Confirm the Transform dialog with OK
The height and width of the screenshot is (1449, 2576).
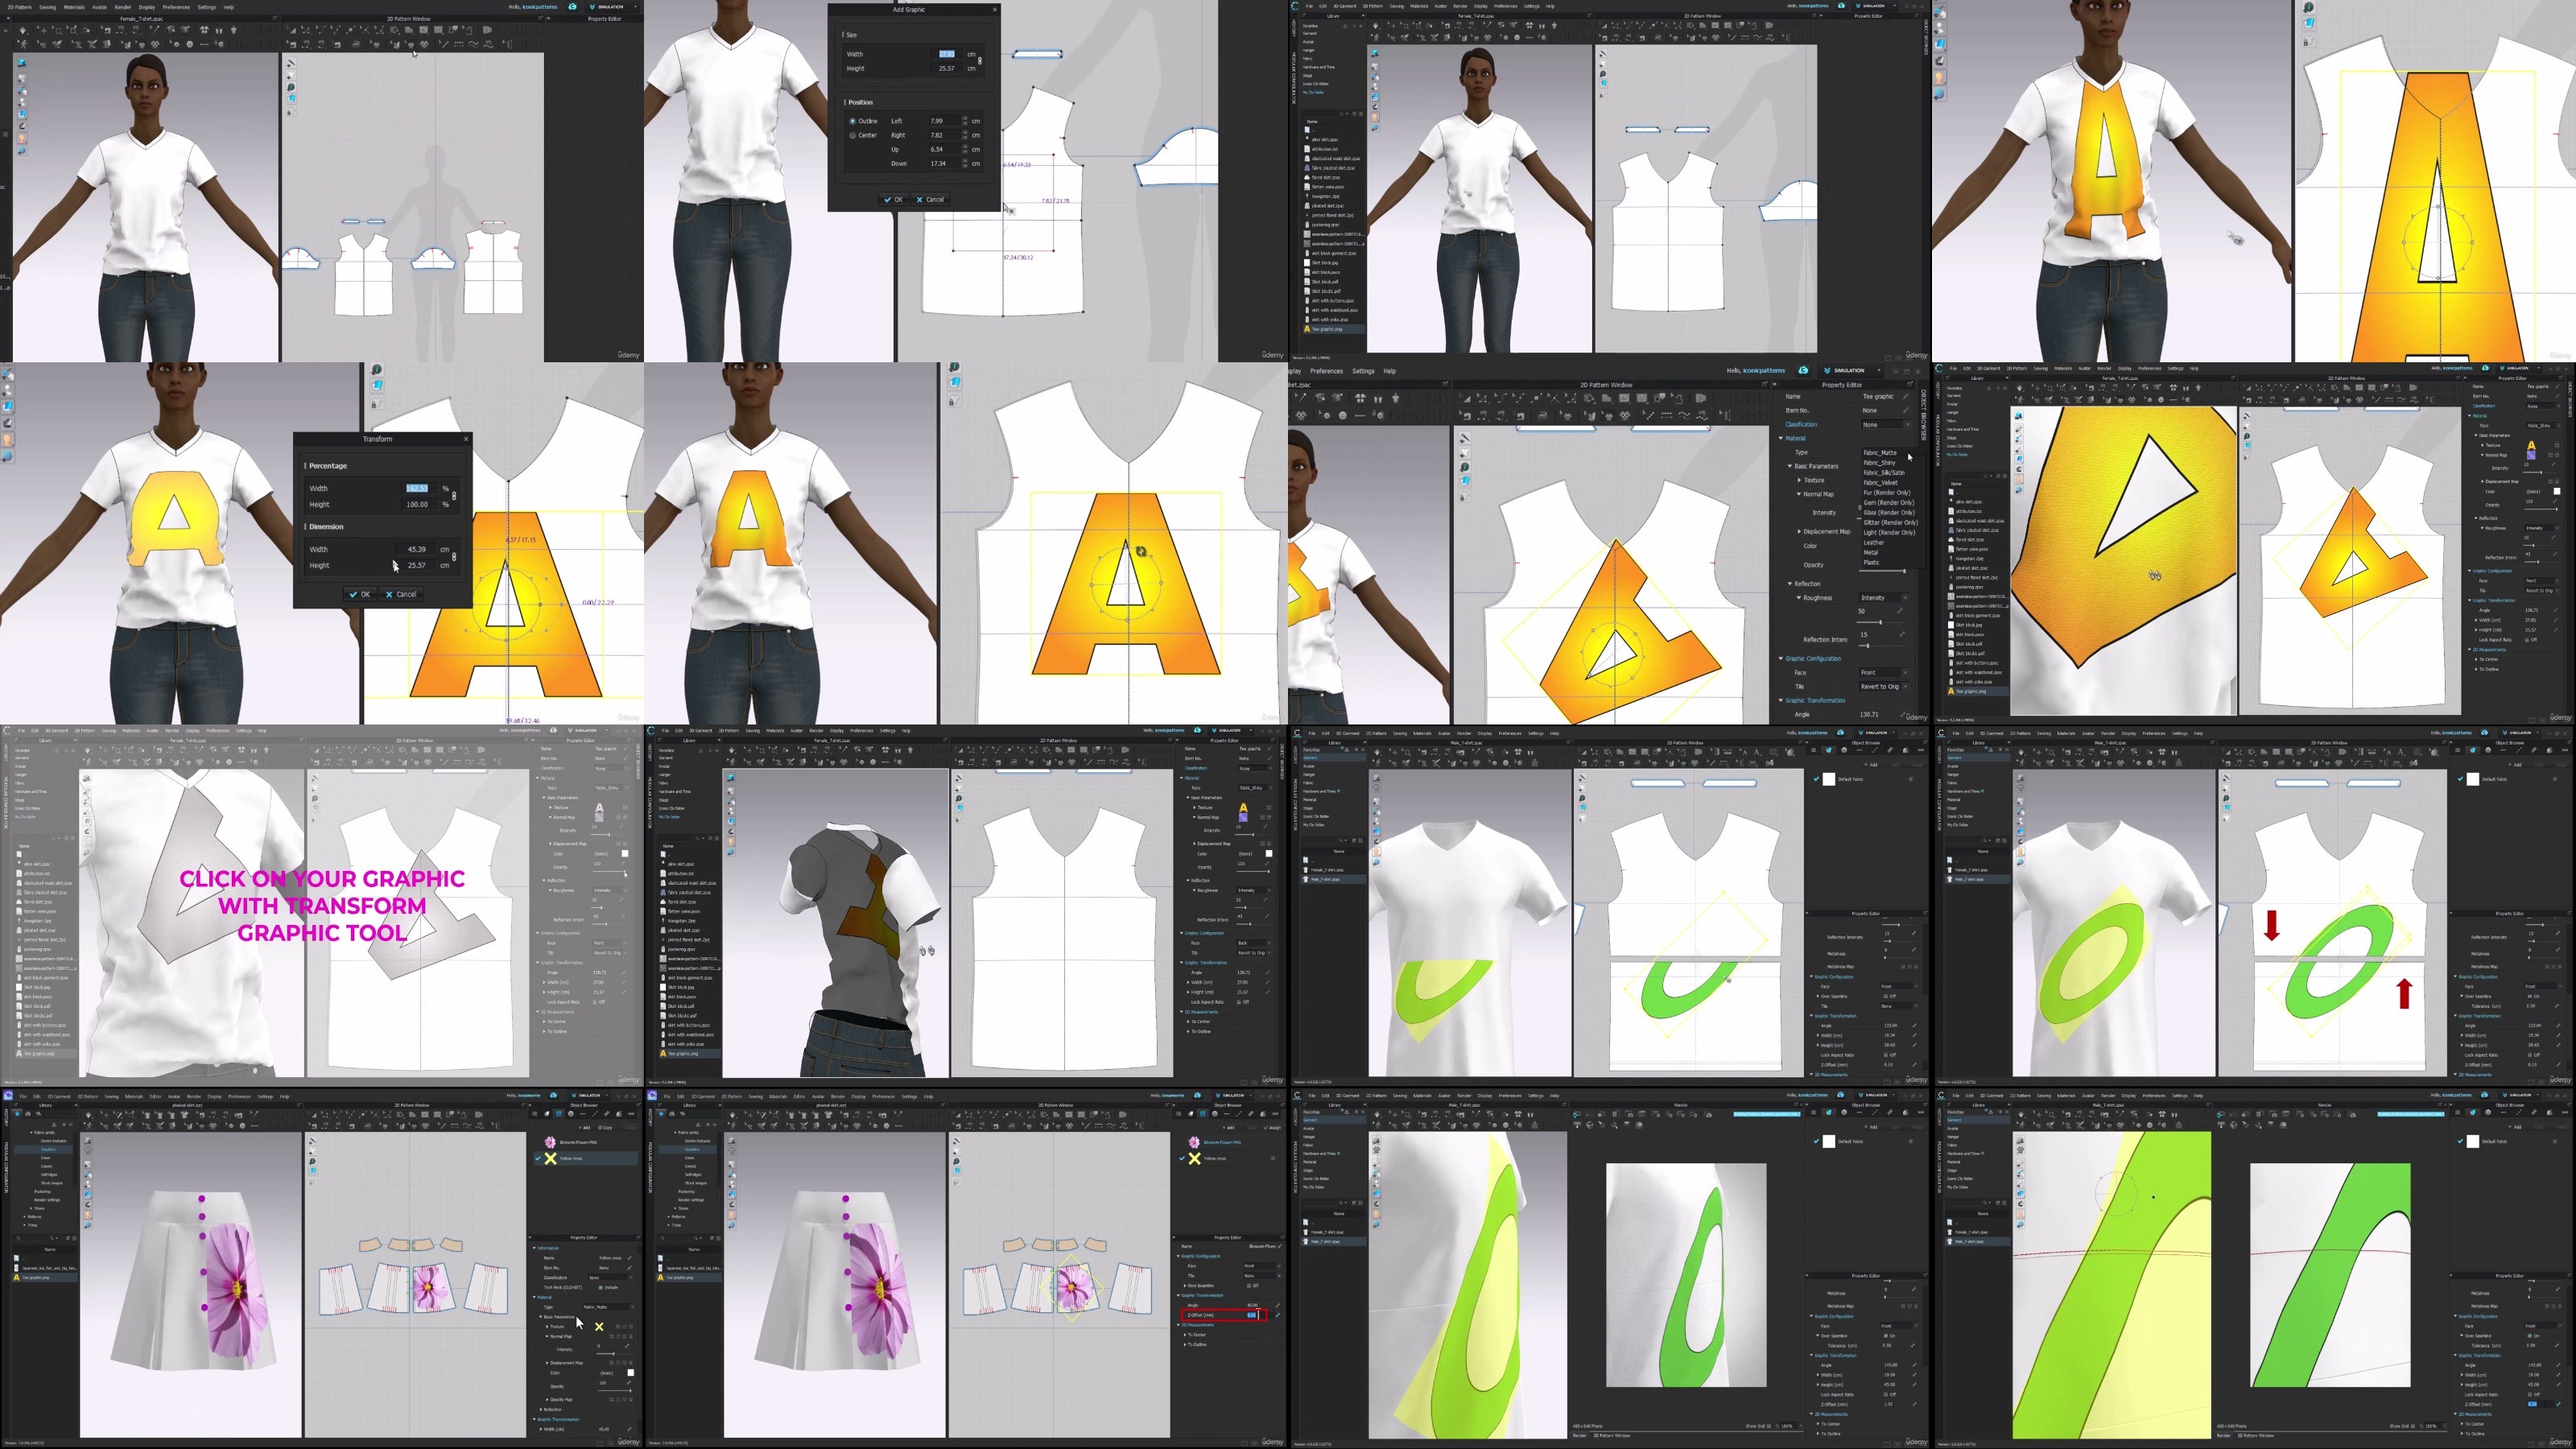click(360, 594)
